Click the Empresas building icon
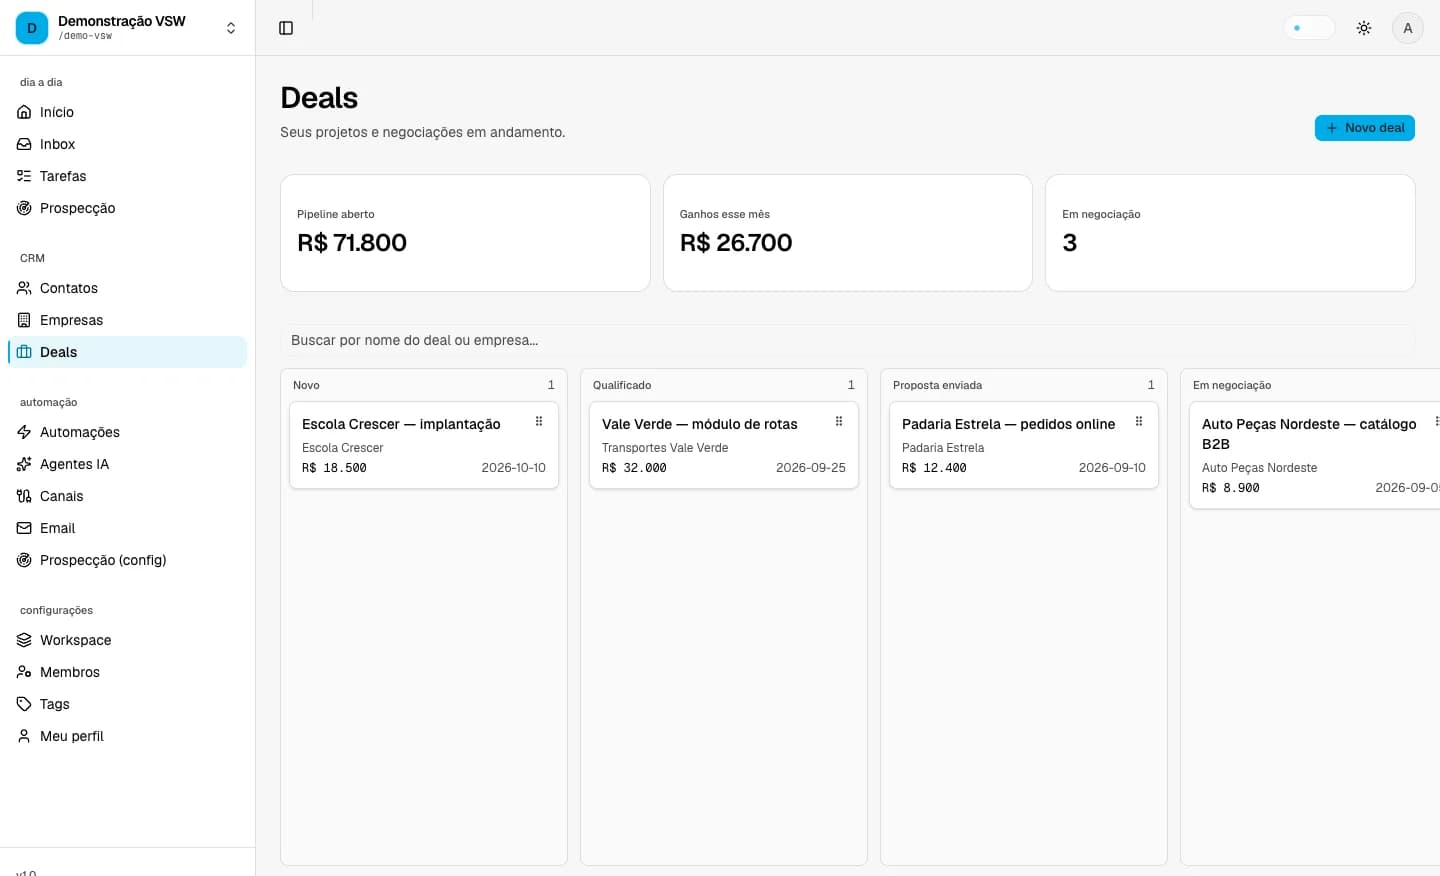This screenshot has height=876, width=1440. 24,320
